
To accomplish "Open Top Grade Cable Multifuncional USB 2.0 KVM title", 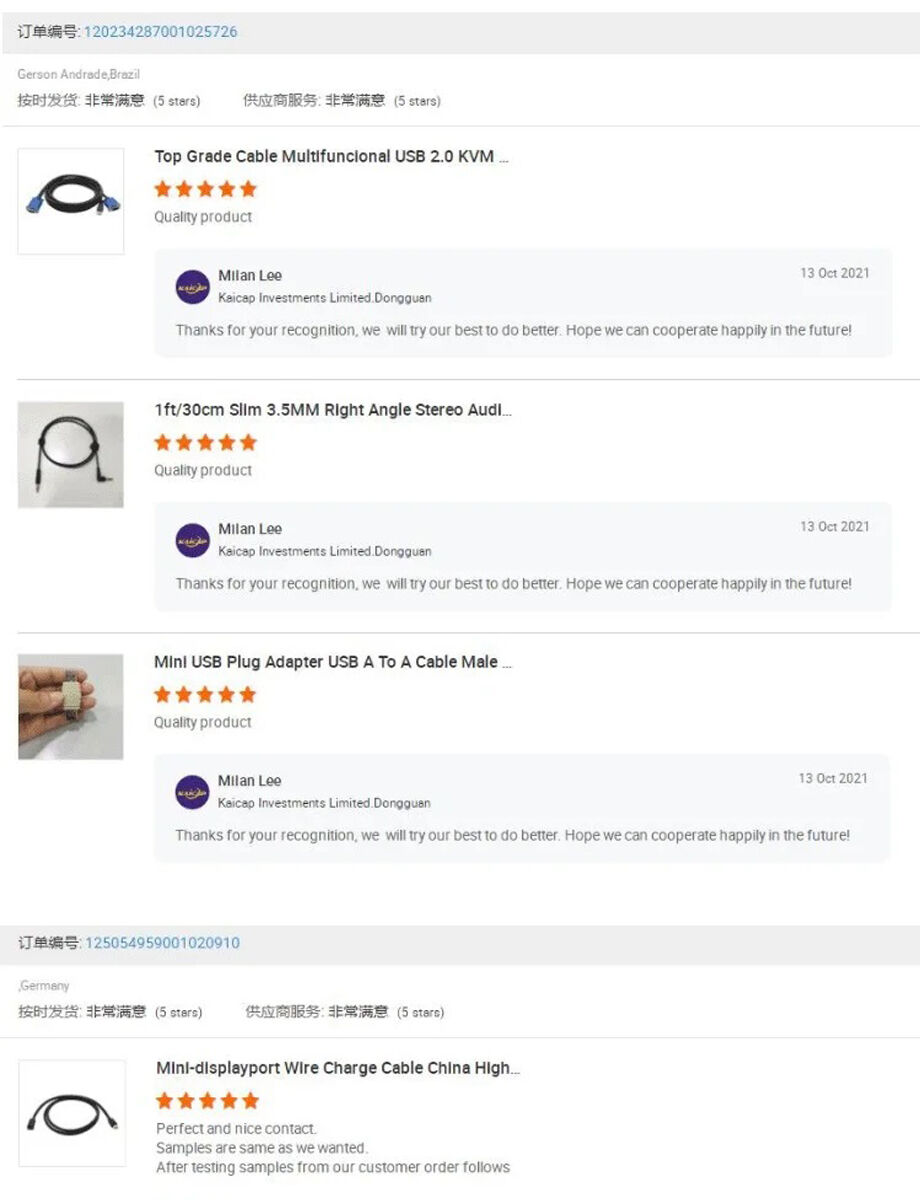I will coord(331,157).
